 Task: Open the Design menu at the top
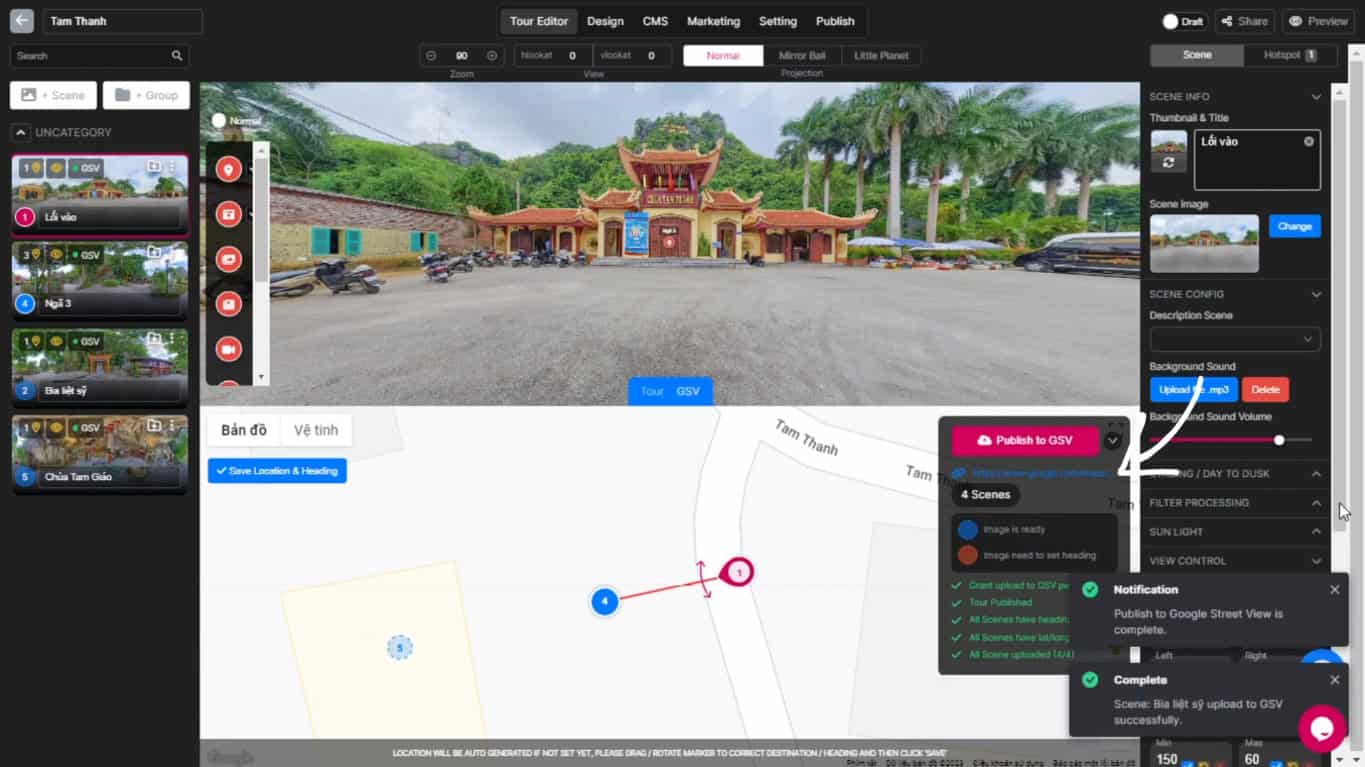(605, 20)
